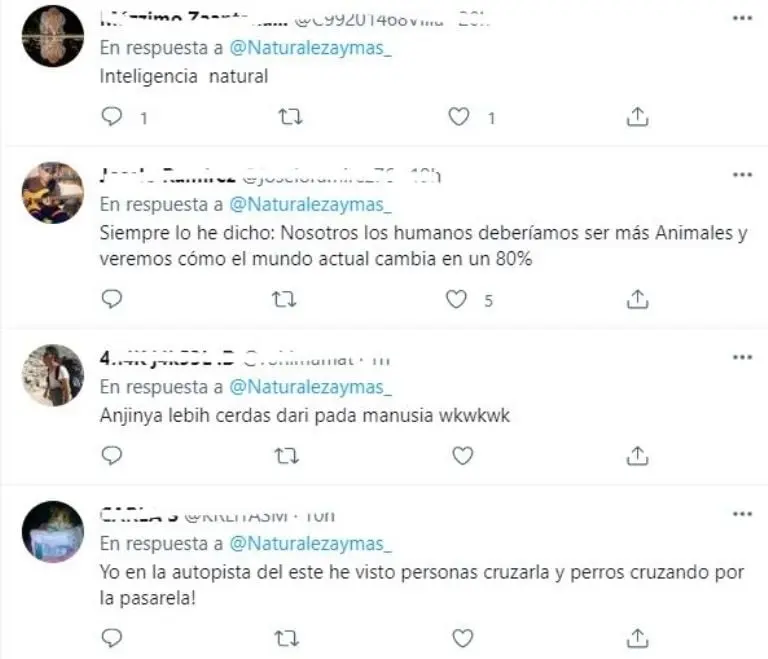
Task: Reply to the 'Anjinya lebih cerdas' tweet
Action: pos(112,456)
